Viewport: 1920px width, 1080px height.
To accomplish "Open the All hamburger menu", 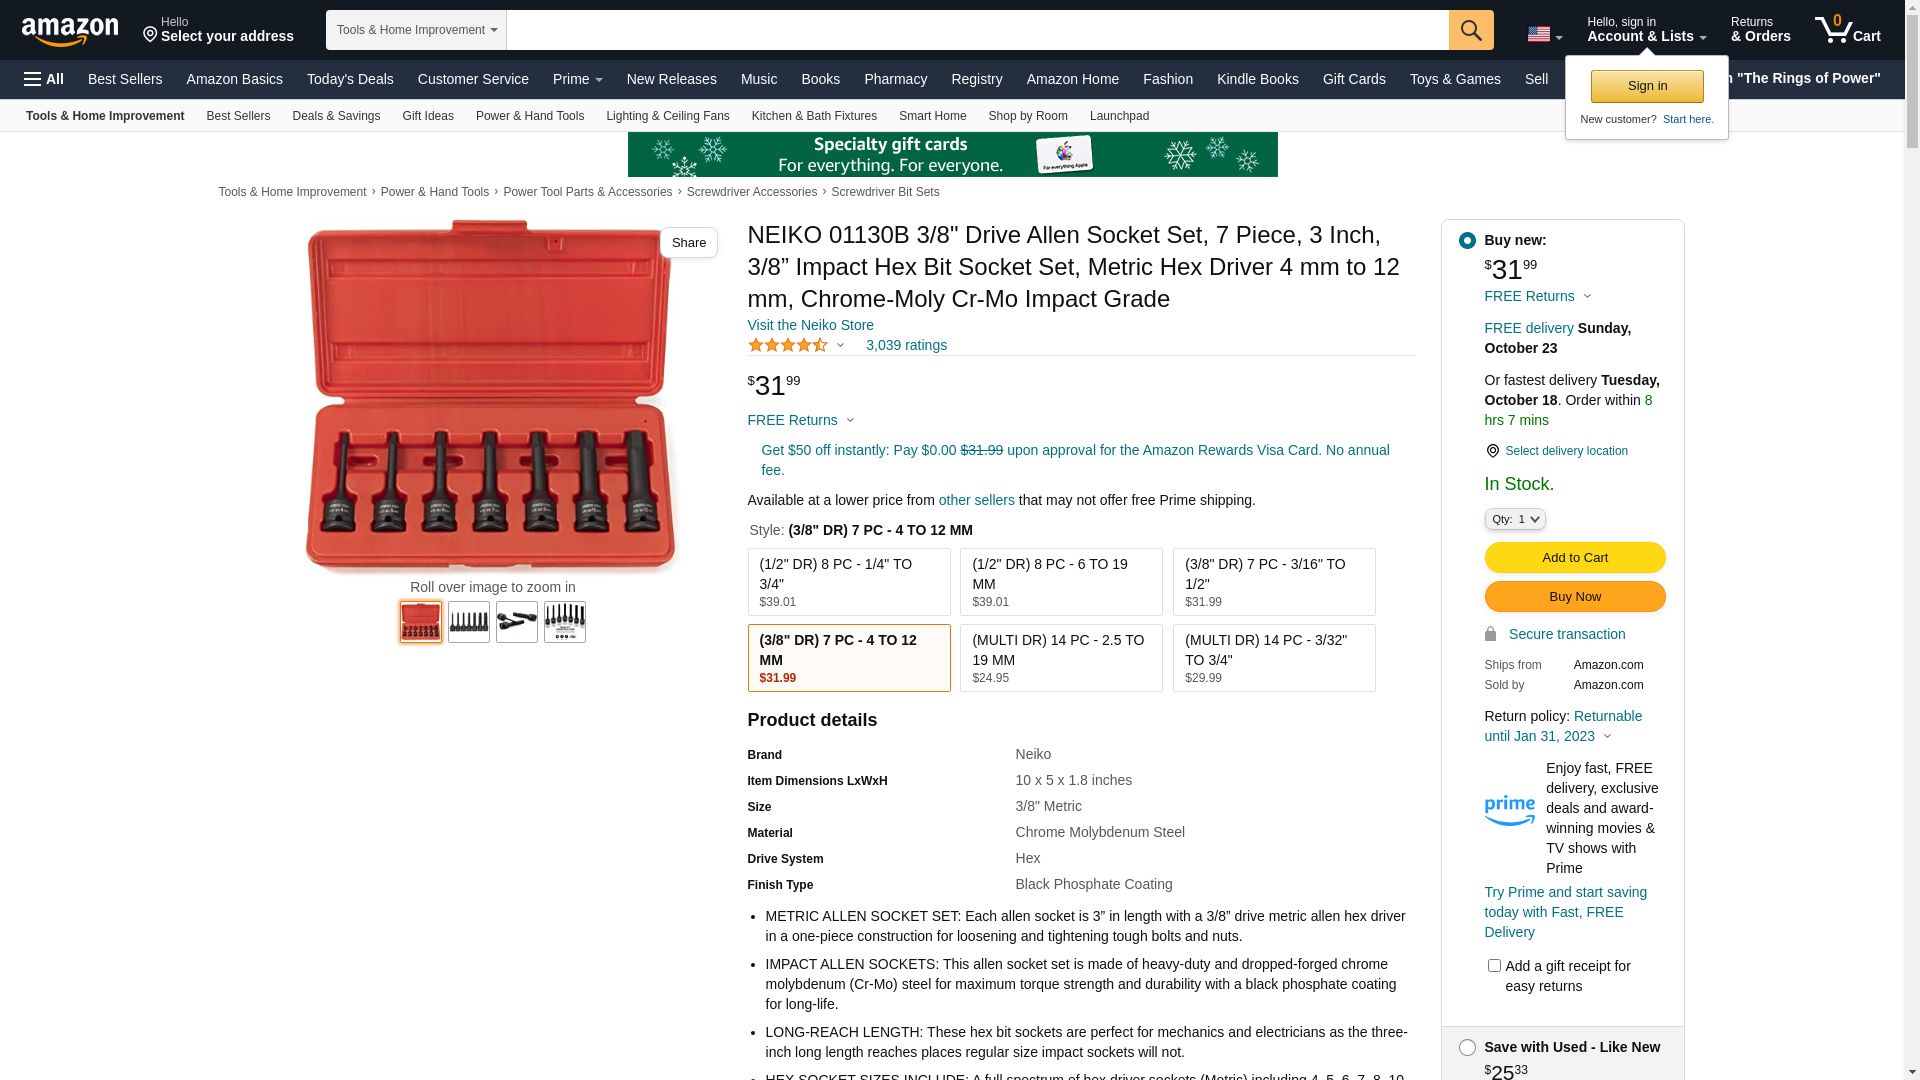I will coord(44,79).
